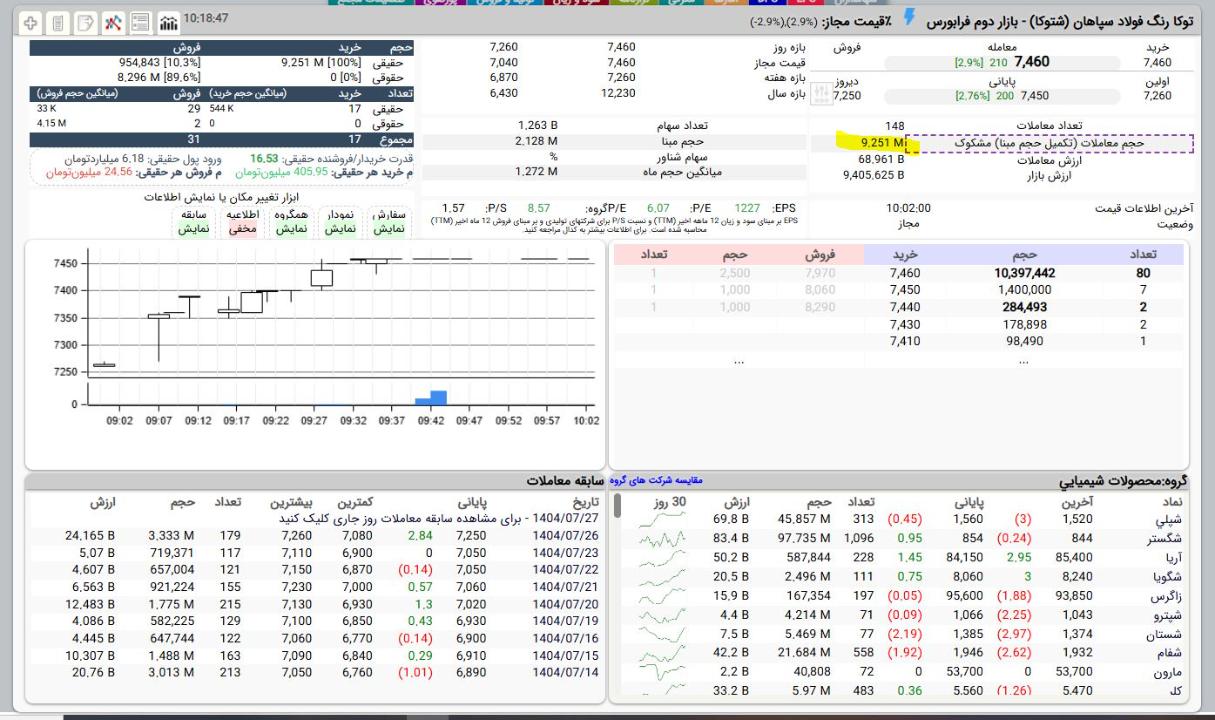Toggle the اطلاعیه hidden setting
Image resolution: width=1215 pixels, height=720 pixels.
[x=242, y=221]
